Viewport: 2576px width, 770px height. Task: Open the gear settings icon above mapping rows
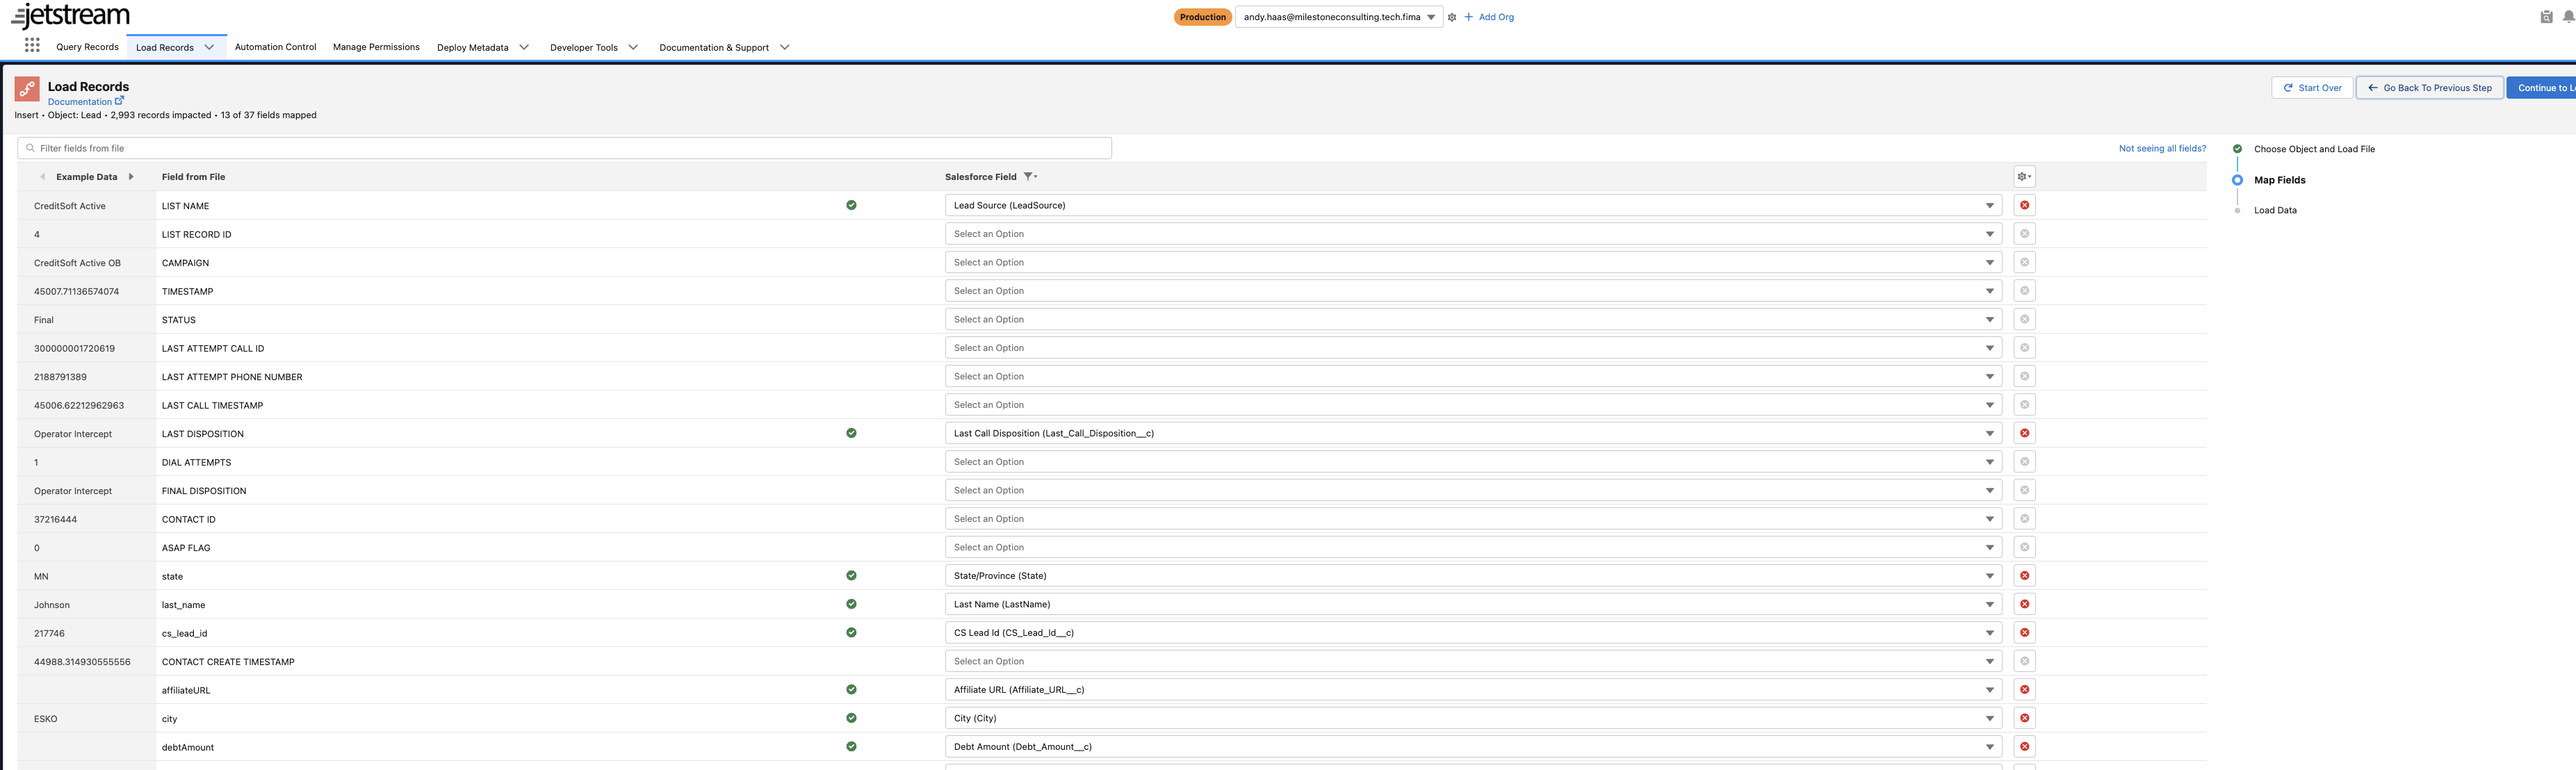pyautogui.click(x=2023, y=176)
